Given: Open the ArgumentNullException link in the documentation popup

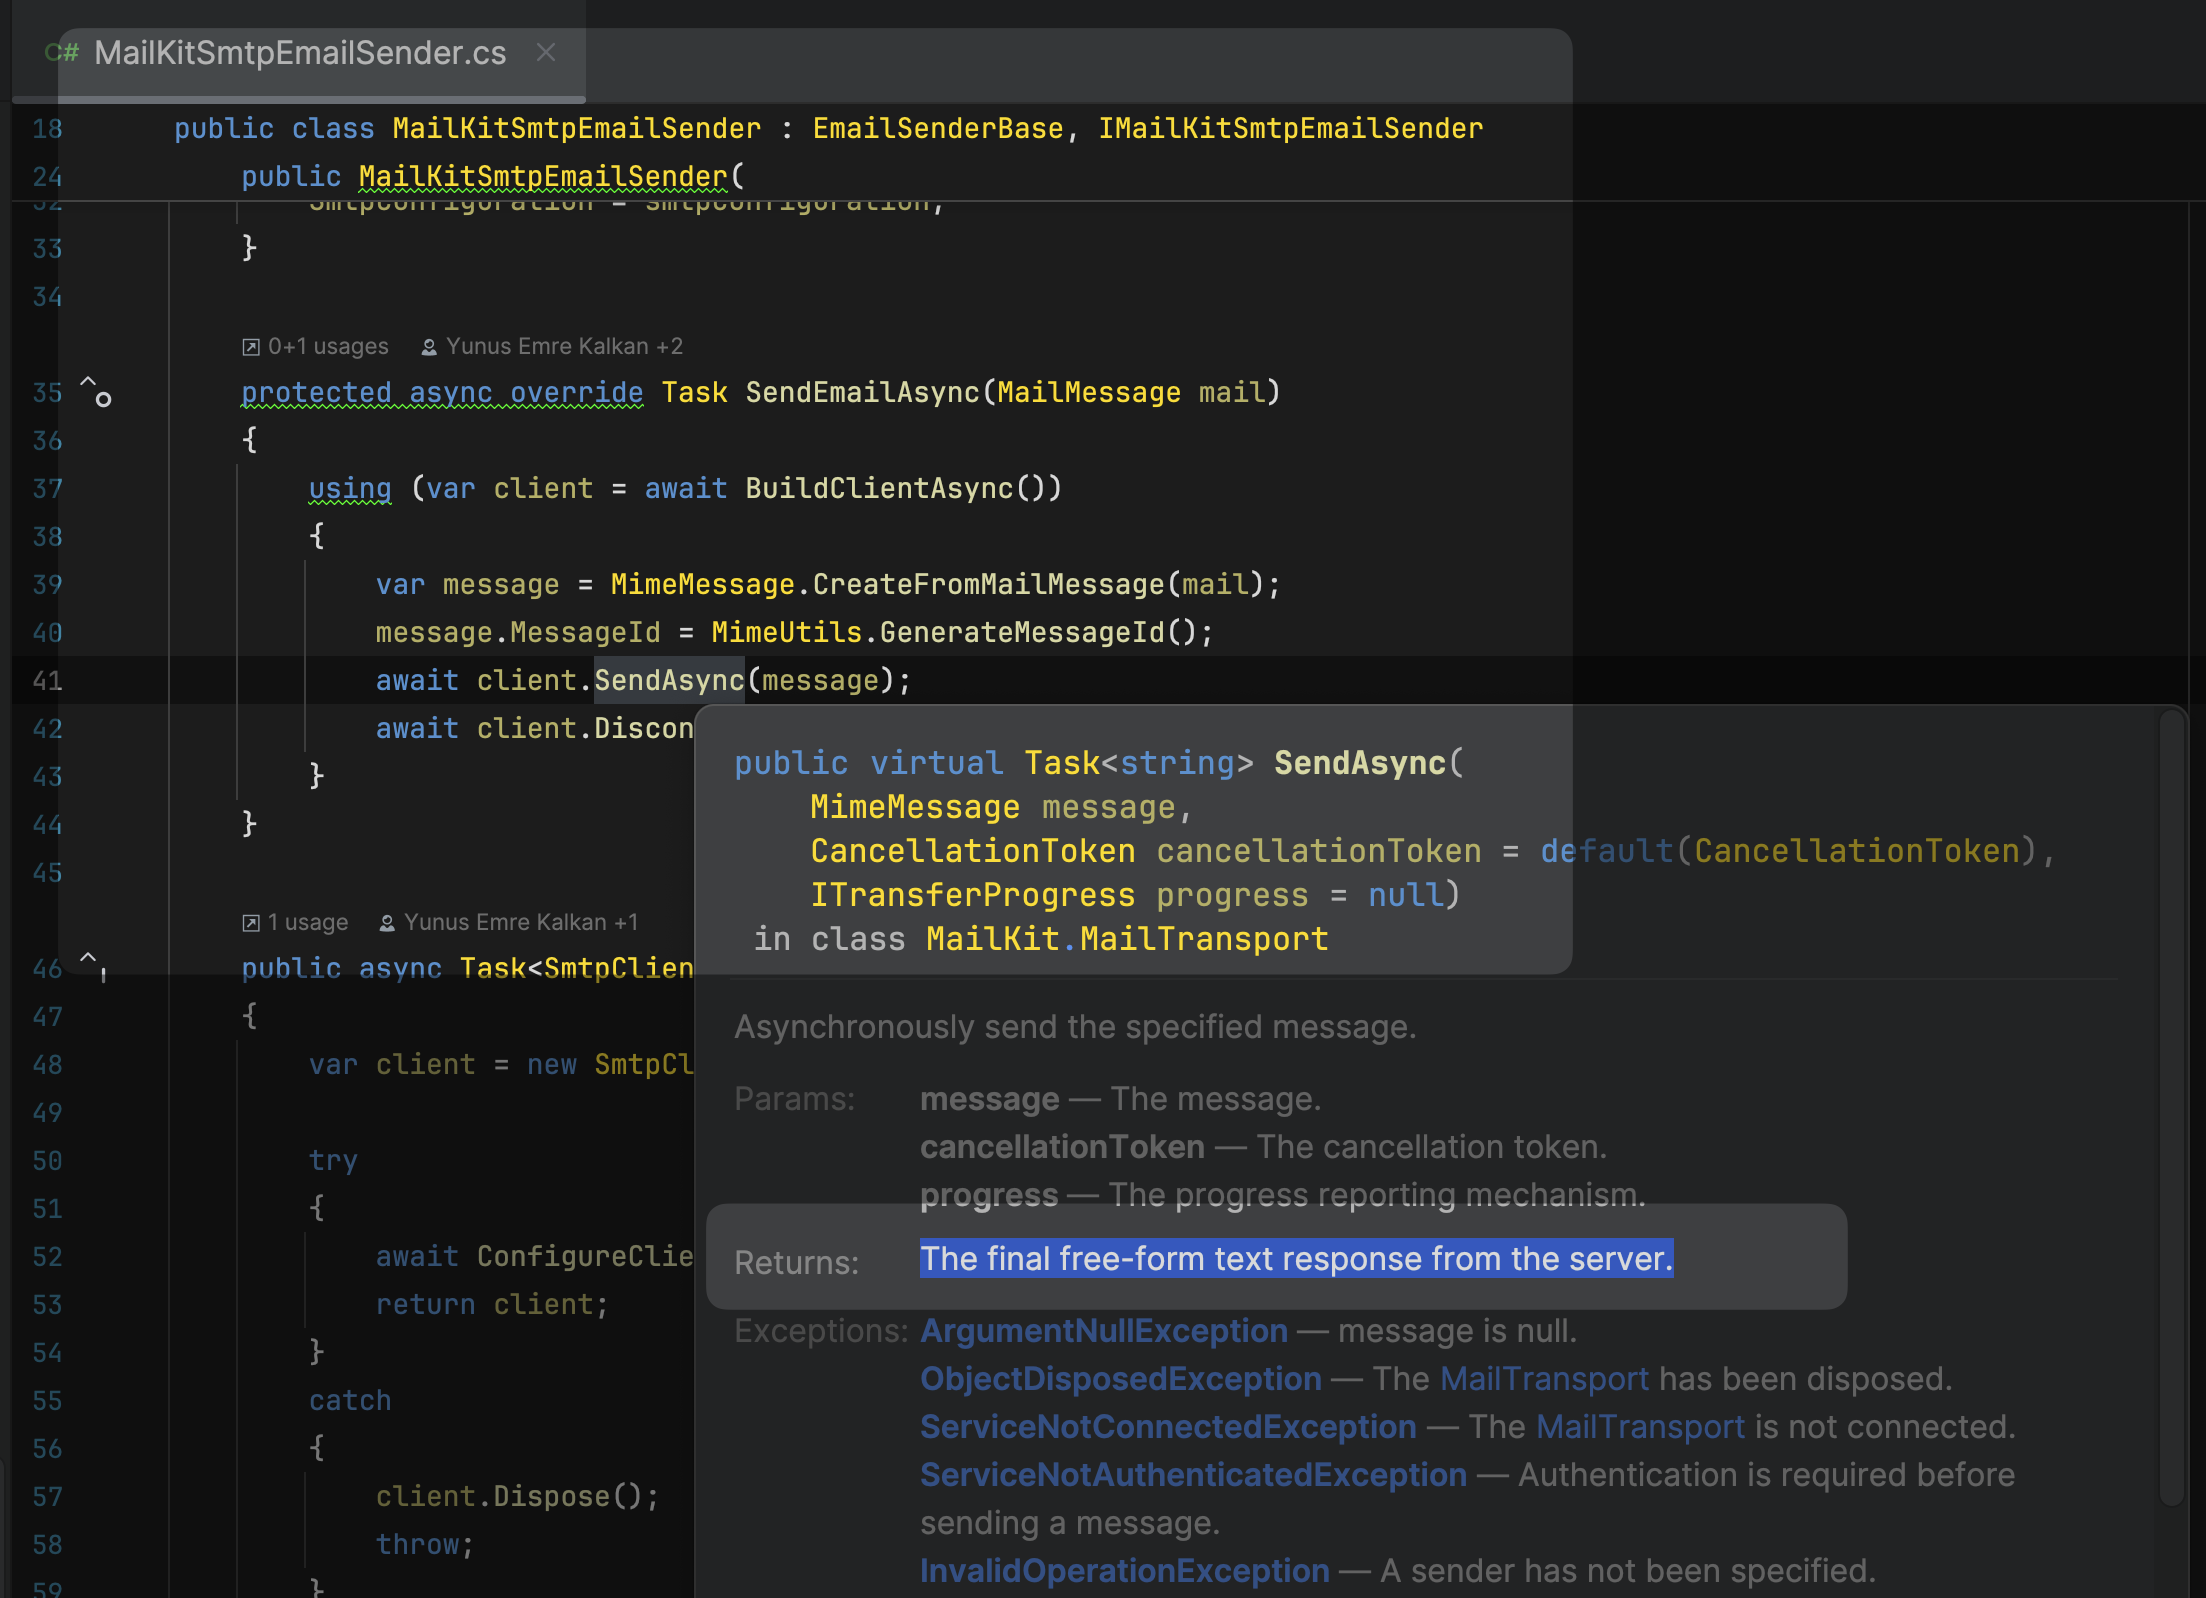Looking at the screenshot, I should 1103,1331.
